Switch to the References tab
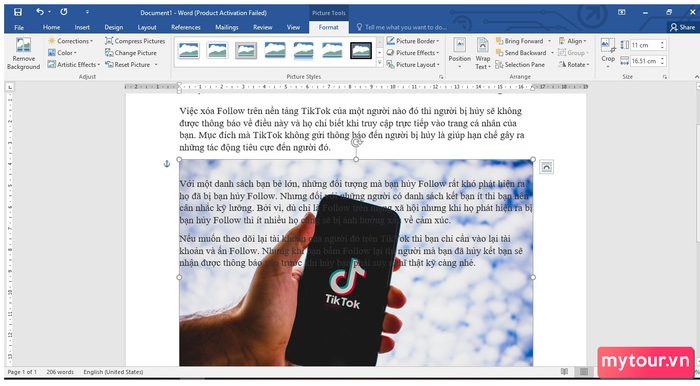700x386 pixels. (x=186, y=27)
